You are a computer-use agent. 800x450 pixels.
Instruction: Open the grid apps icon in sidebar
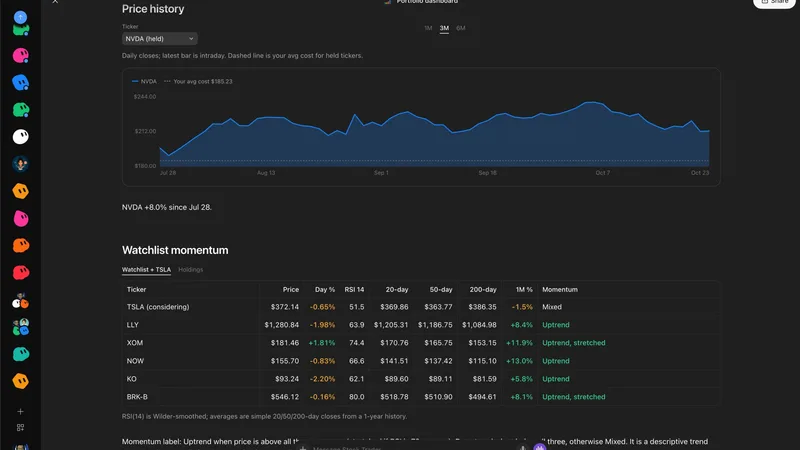coord(20,428)
